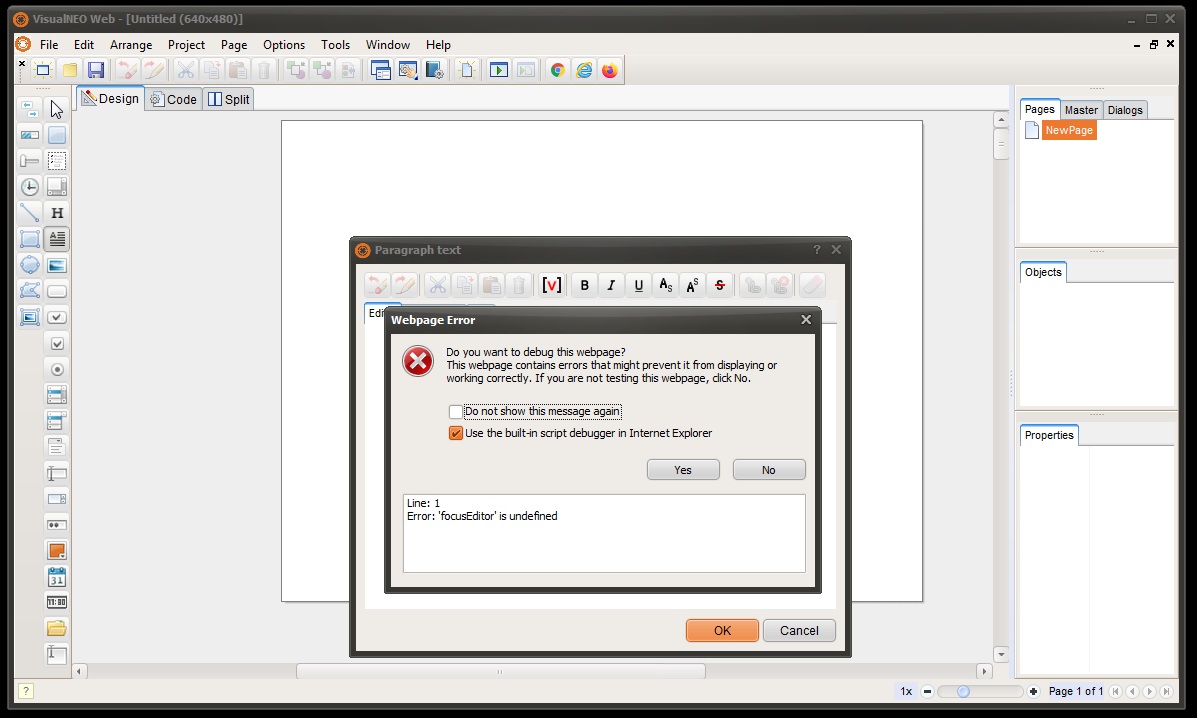
Task: Click Yes to debug the webpage
Action: coord(683,470)
